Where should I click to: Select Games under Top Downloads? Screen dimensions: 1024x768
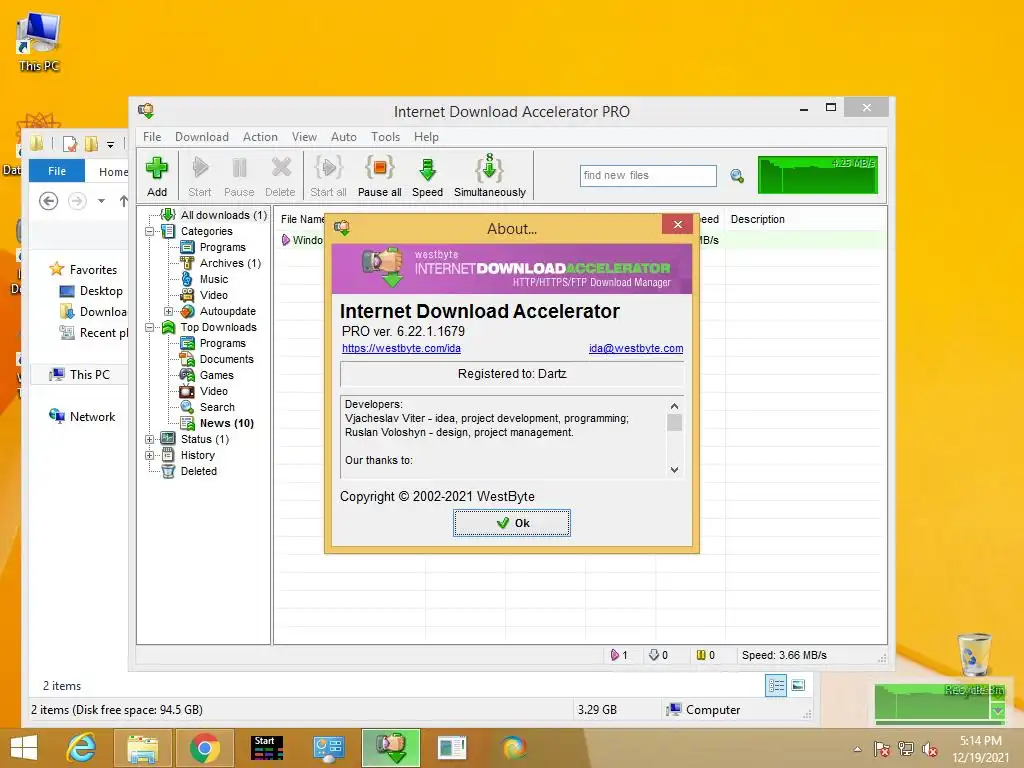tap(216, 375)
